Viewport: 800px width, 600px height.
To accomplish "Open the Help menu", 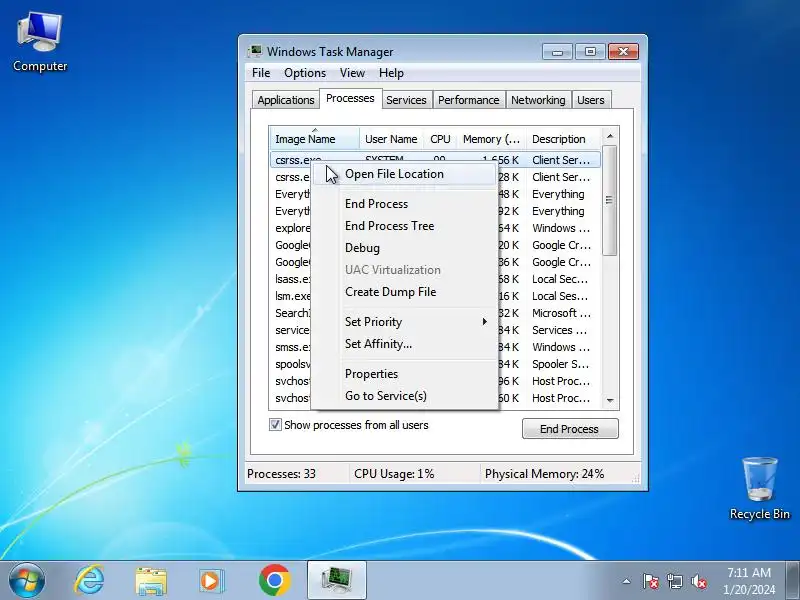I will (391, 73).
